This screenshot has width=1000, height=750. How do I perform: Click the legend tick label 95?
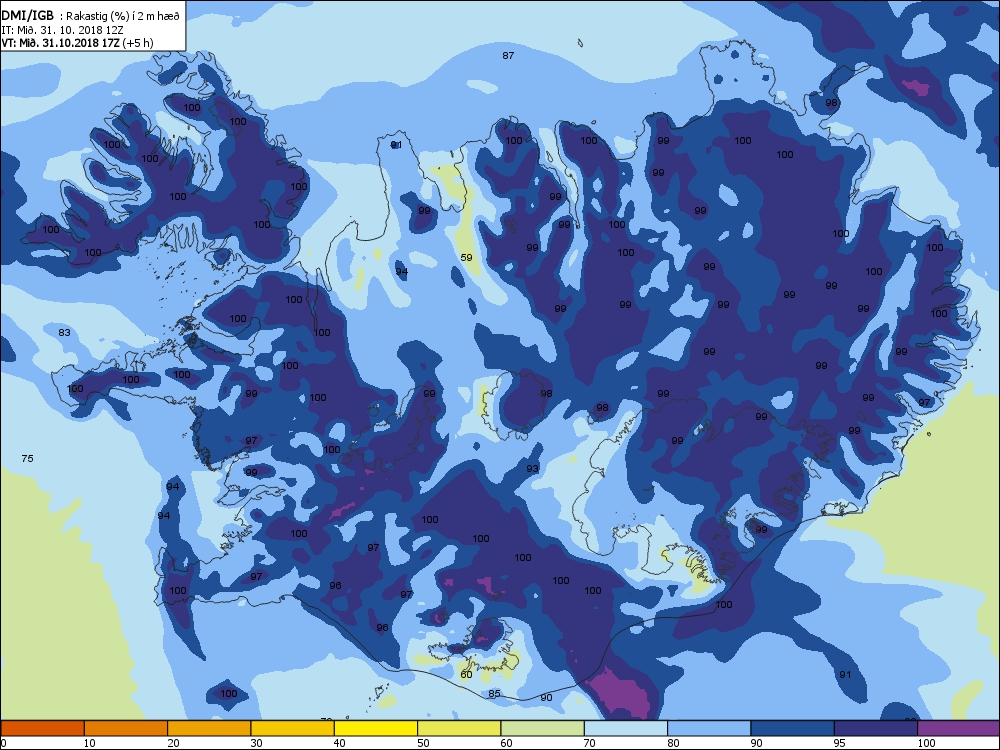[x=840, y=743]
